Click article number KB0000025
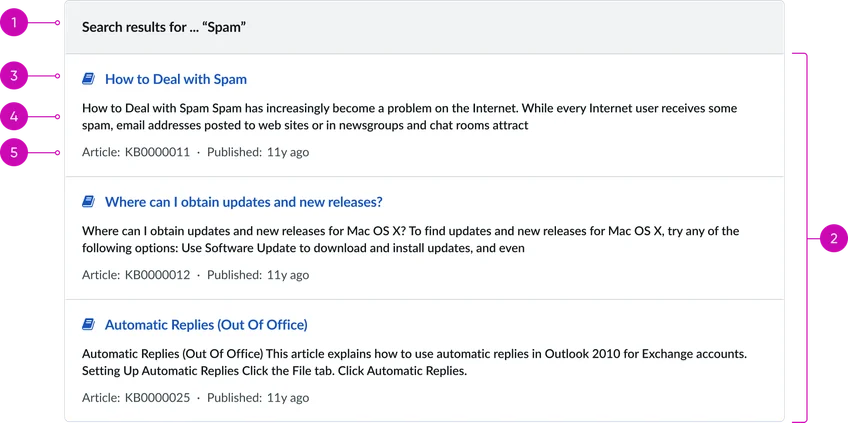 click(x=157, y=398)
